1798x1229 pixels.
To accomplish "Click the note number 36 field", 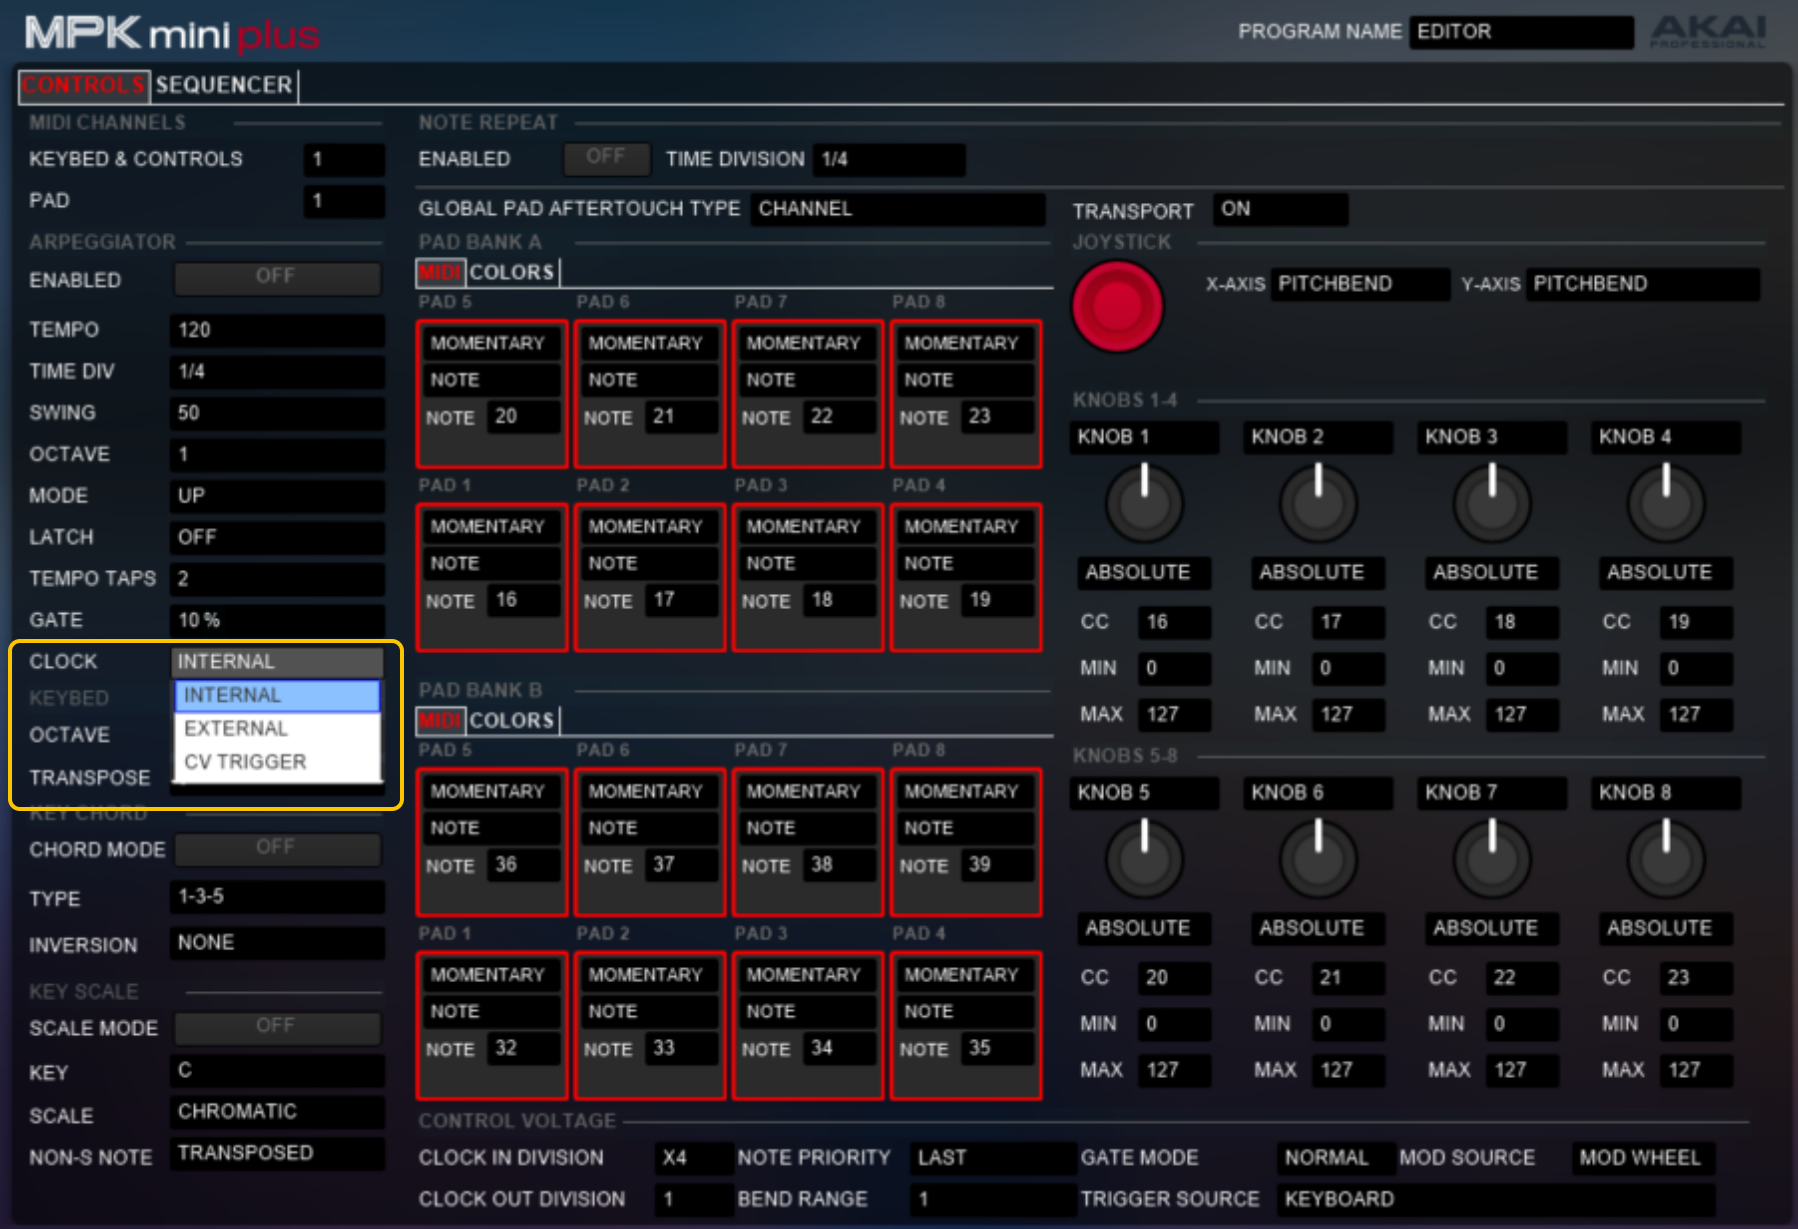I will [524, 865].
